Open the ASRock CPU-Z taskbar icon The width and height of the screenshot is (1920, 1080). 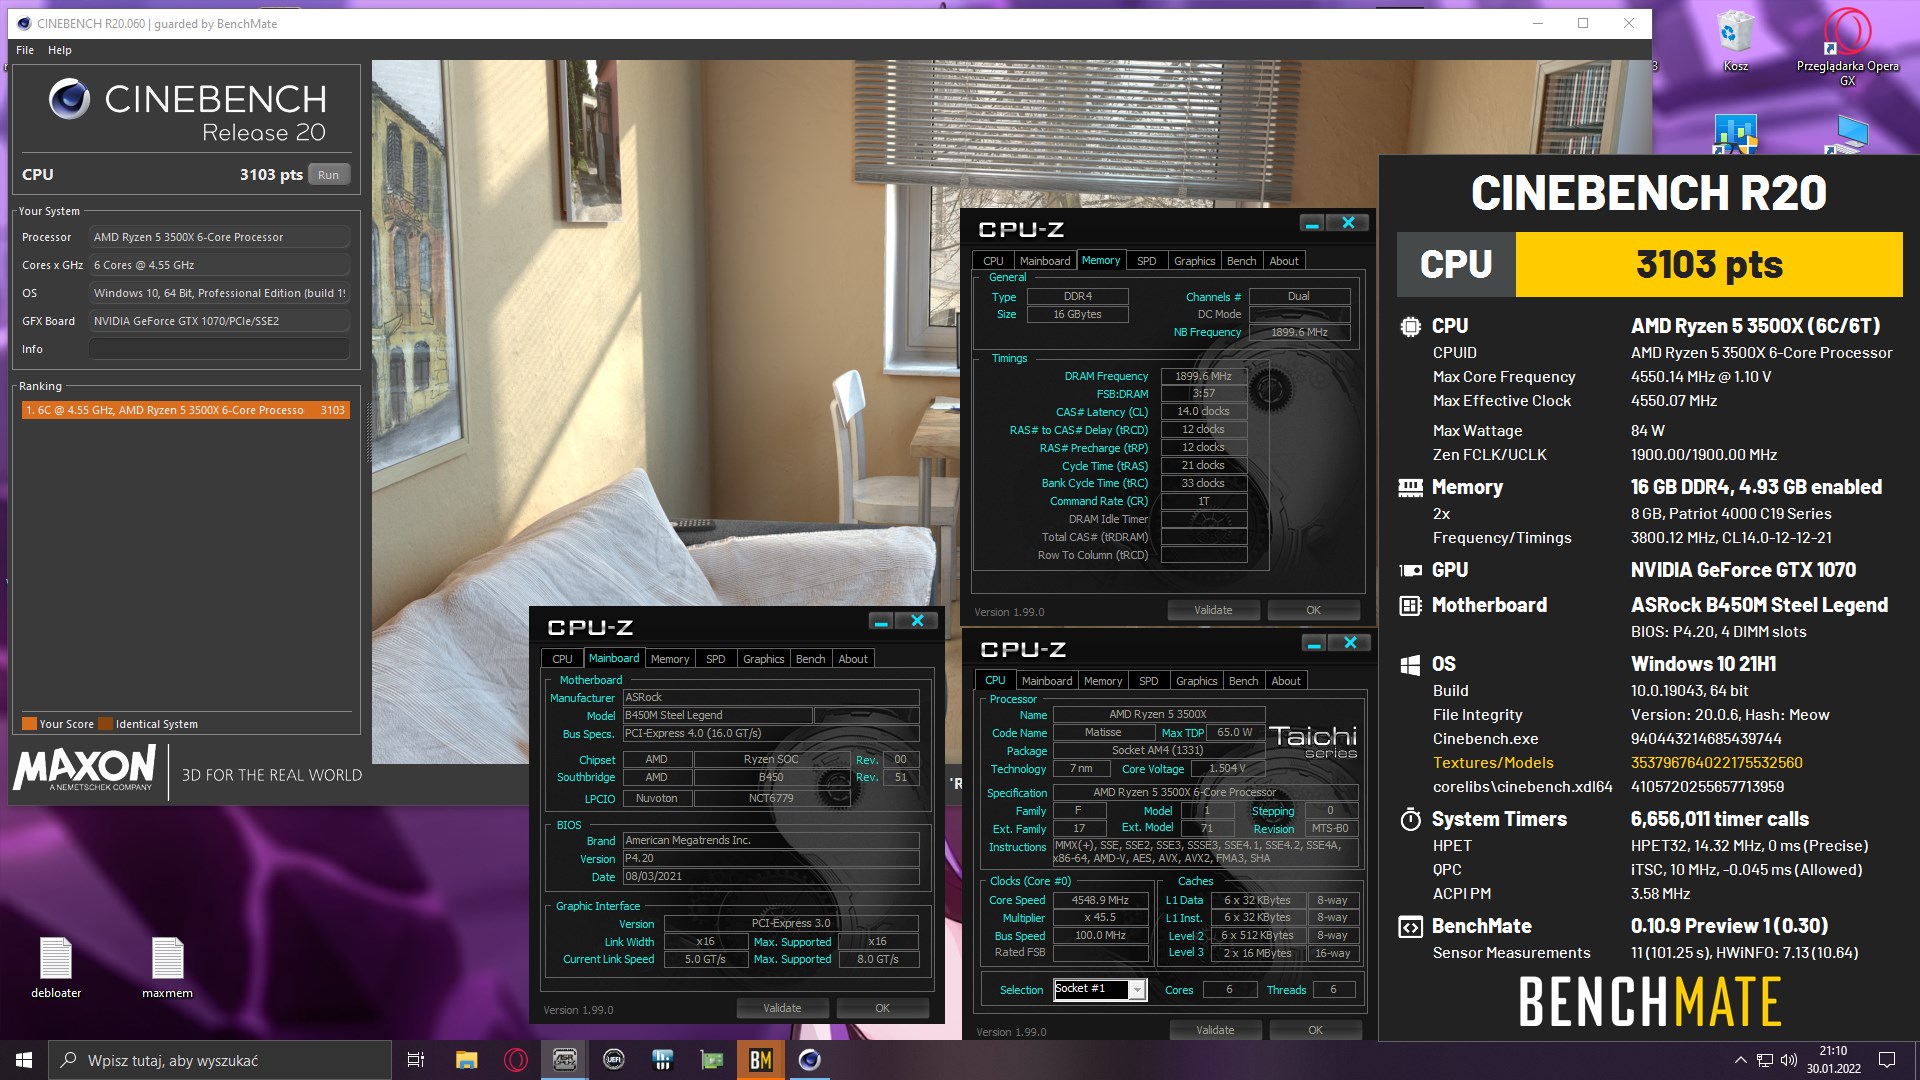point(564,1060)
